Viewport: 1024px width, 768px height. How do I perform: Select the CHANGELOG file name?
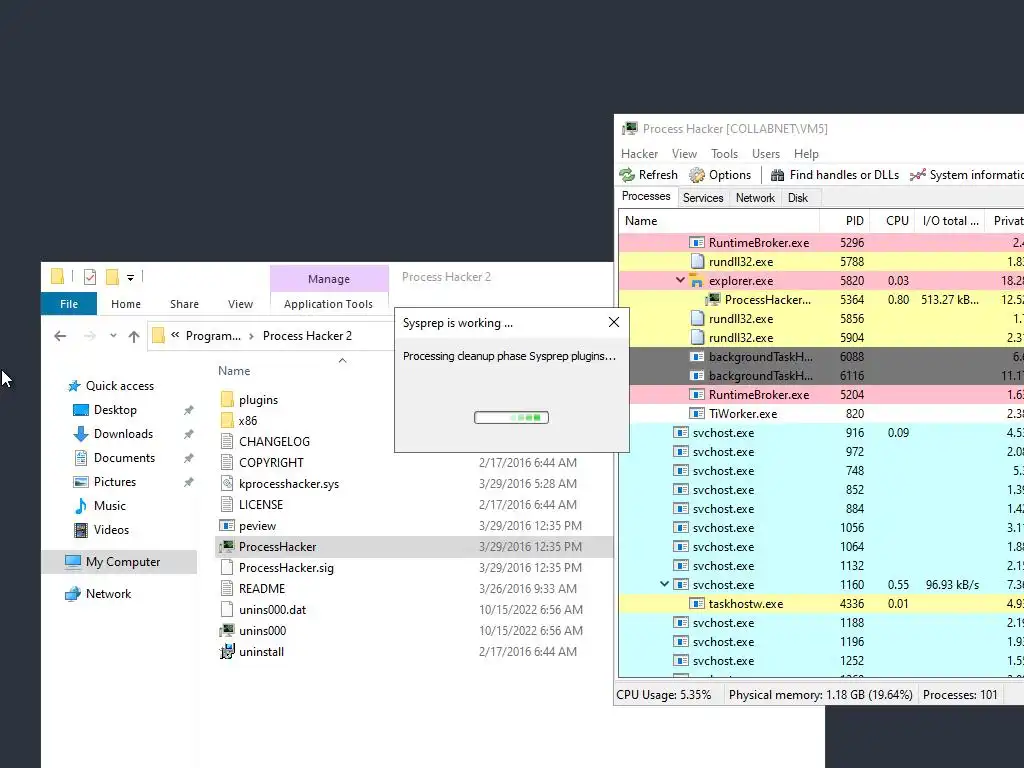[274, 441]
